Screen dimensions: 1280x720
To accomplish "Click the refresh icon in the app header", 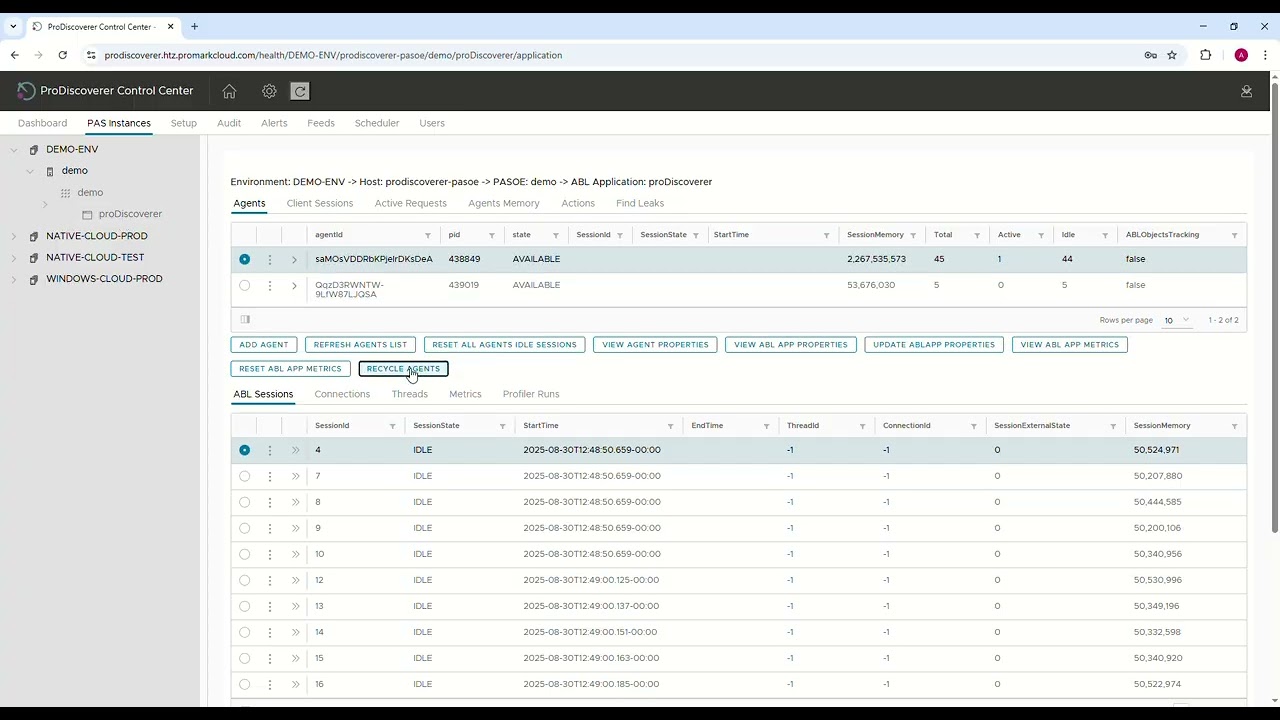I will [299, 91].
